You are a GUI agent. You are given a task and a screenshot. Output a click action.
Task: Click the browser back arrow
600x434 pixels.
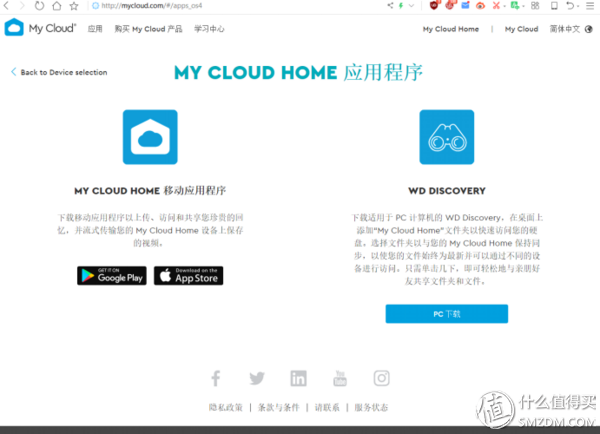click(7, 6)
